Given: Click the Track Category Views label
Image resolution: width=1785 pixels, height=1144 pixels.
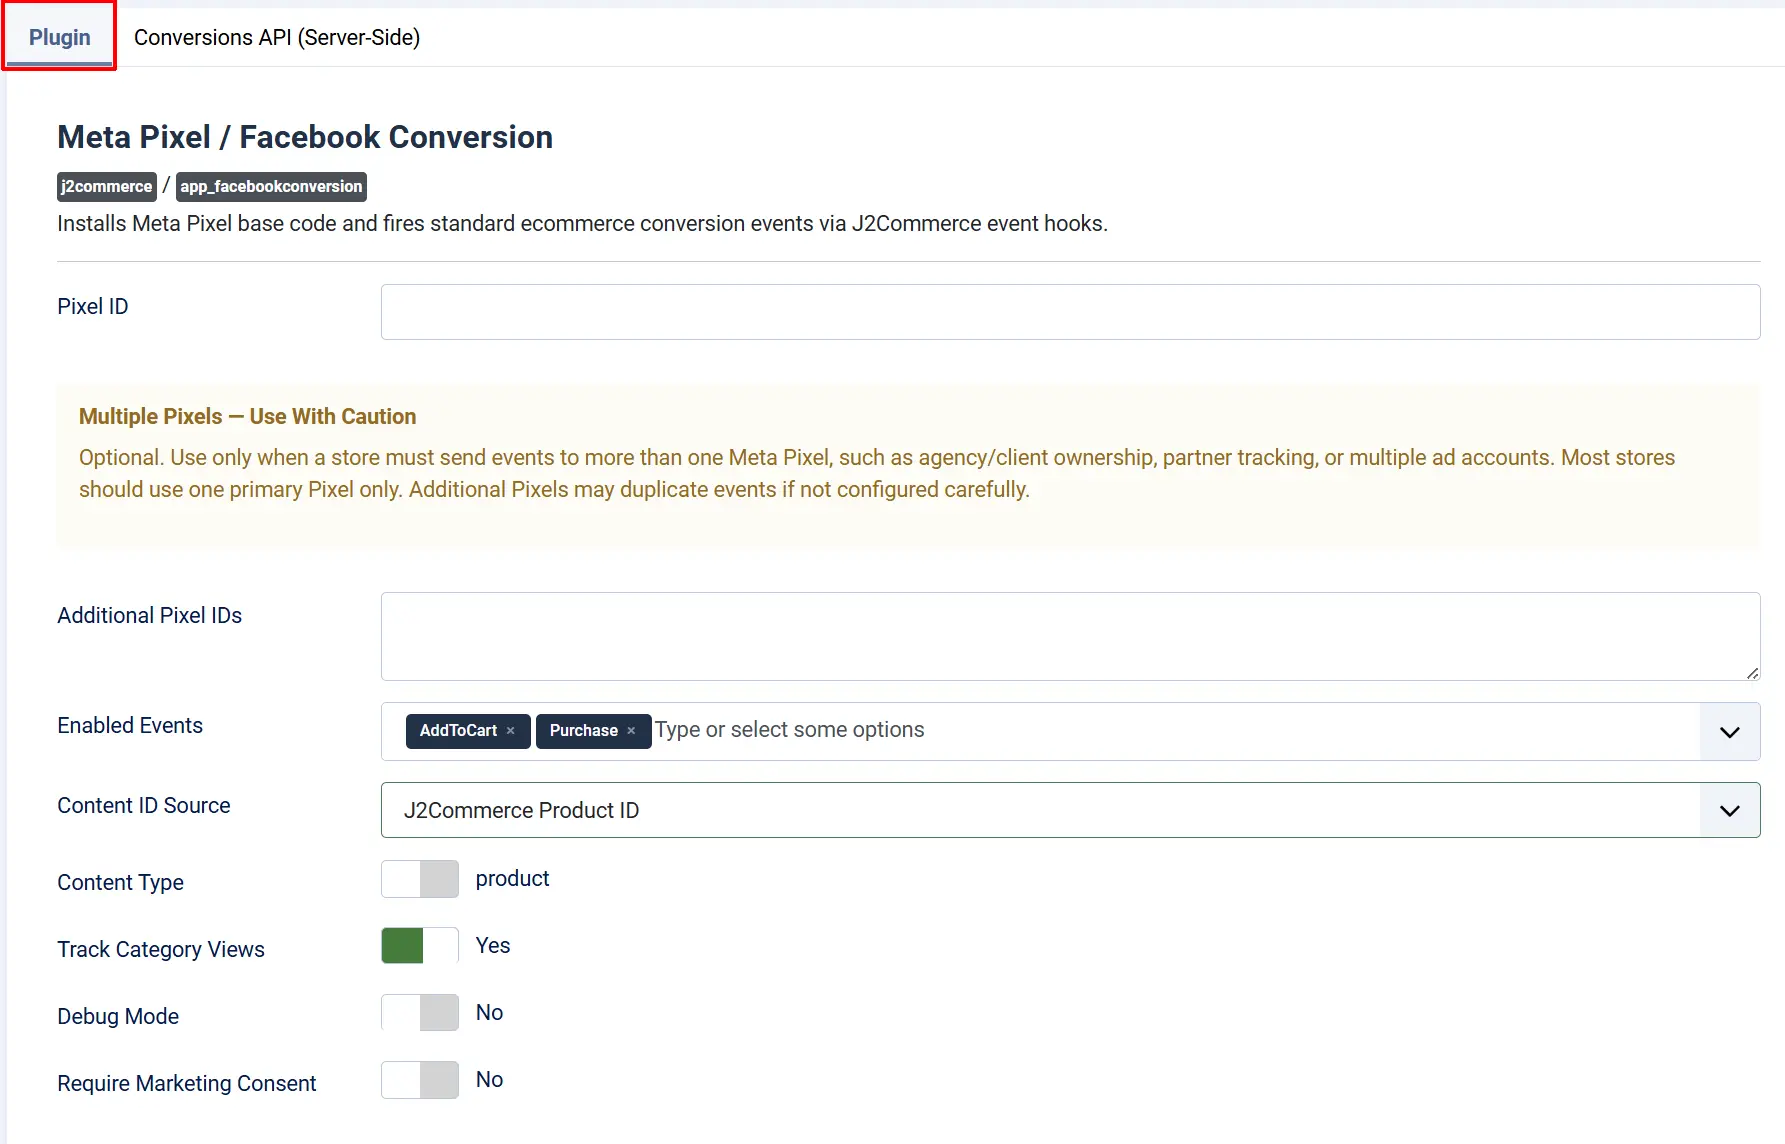Looking at the screenshot, I should point(161,950).
